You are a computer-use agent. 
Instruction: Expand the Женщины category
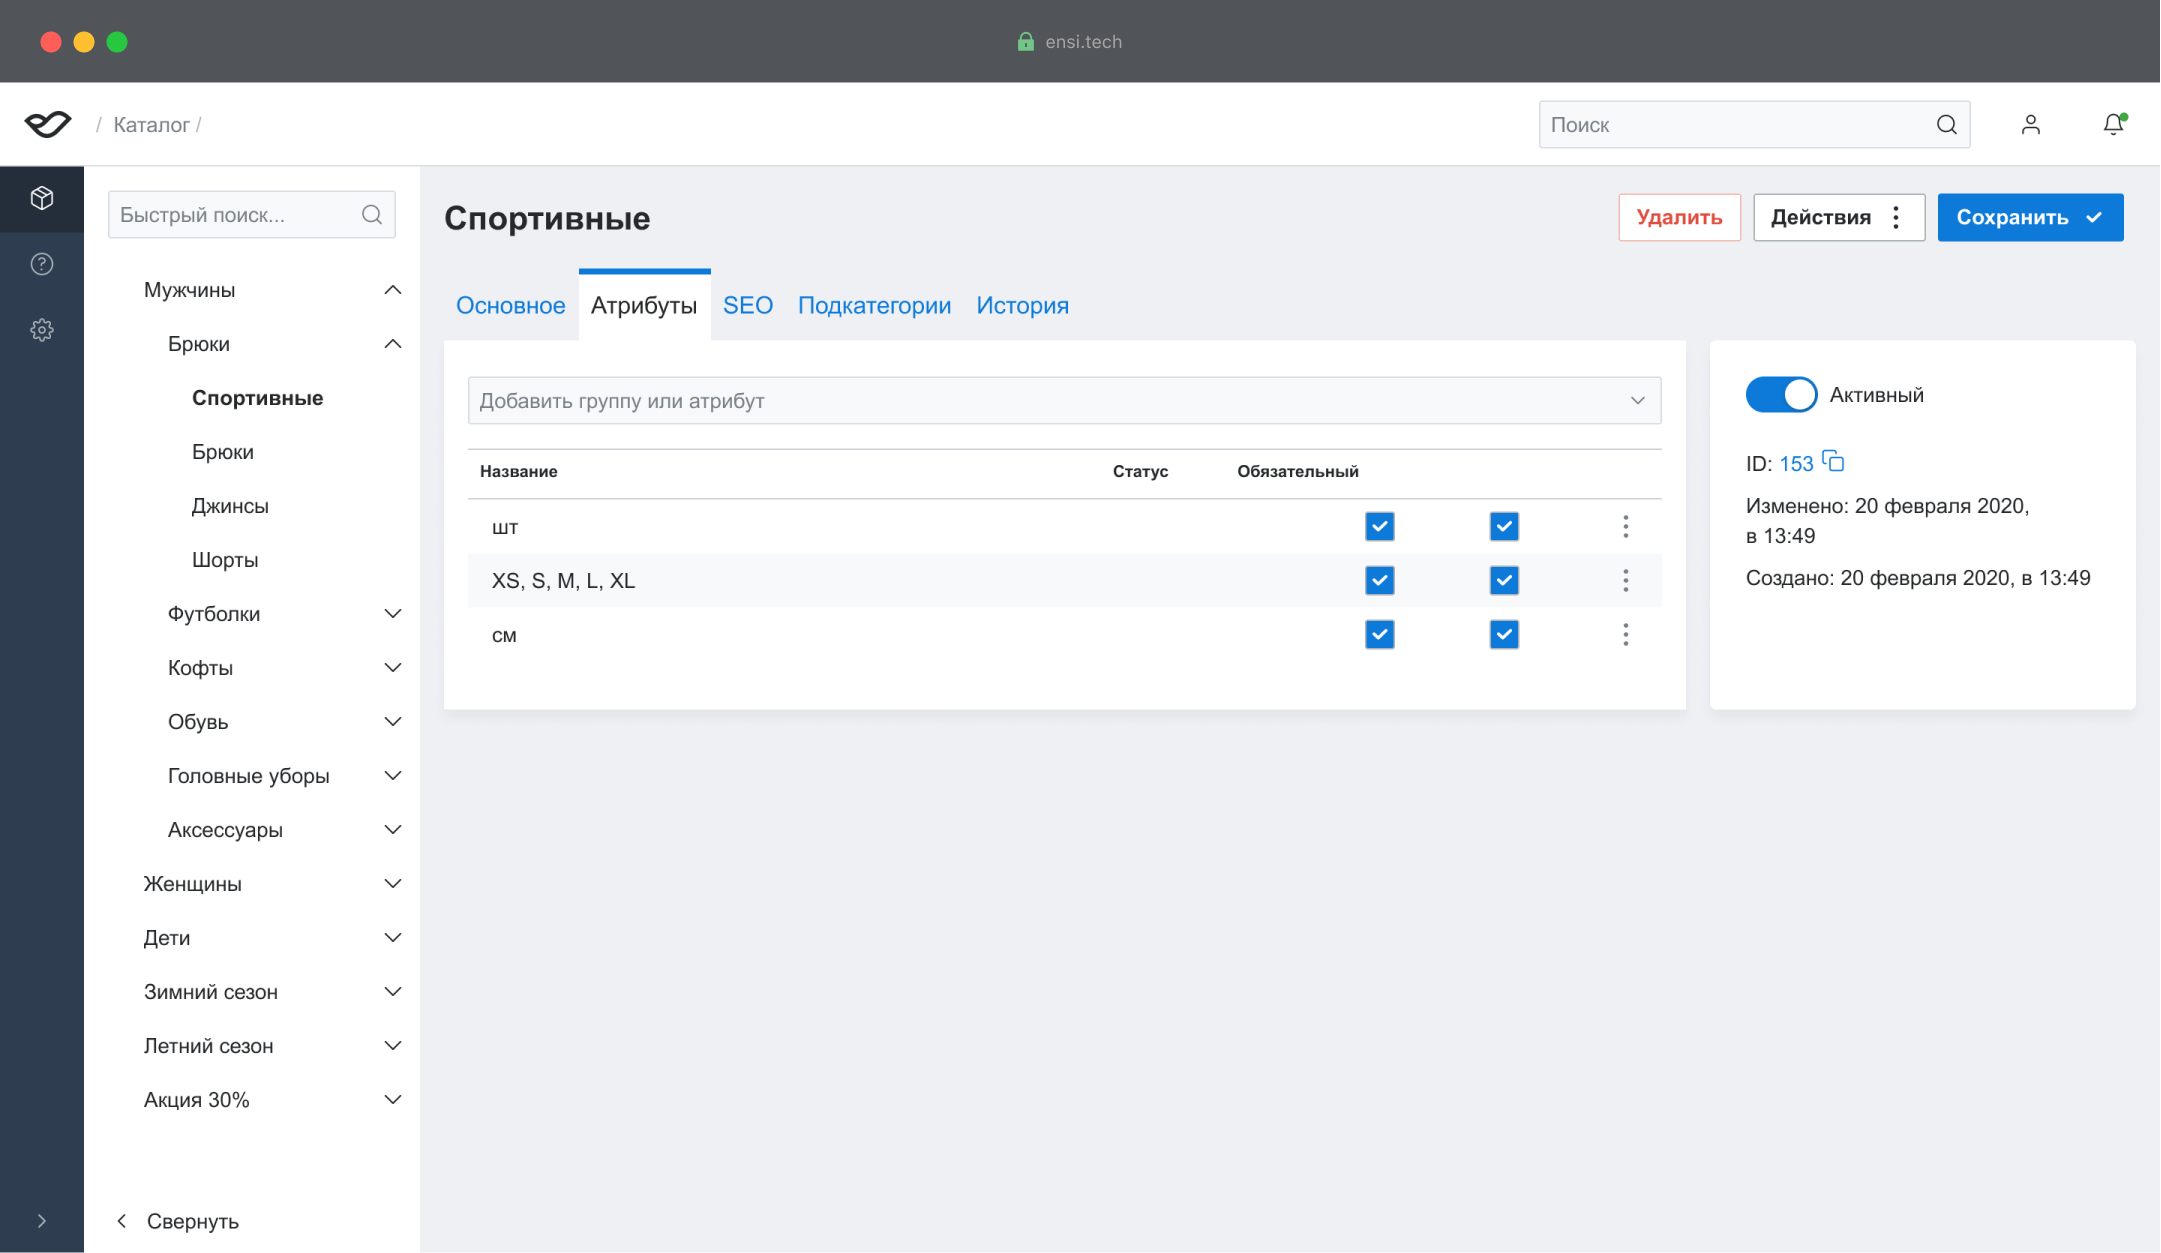point(393,884)
